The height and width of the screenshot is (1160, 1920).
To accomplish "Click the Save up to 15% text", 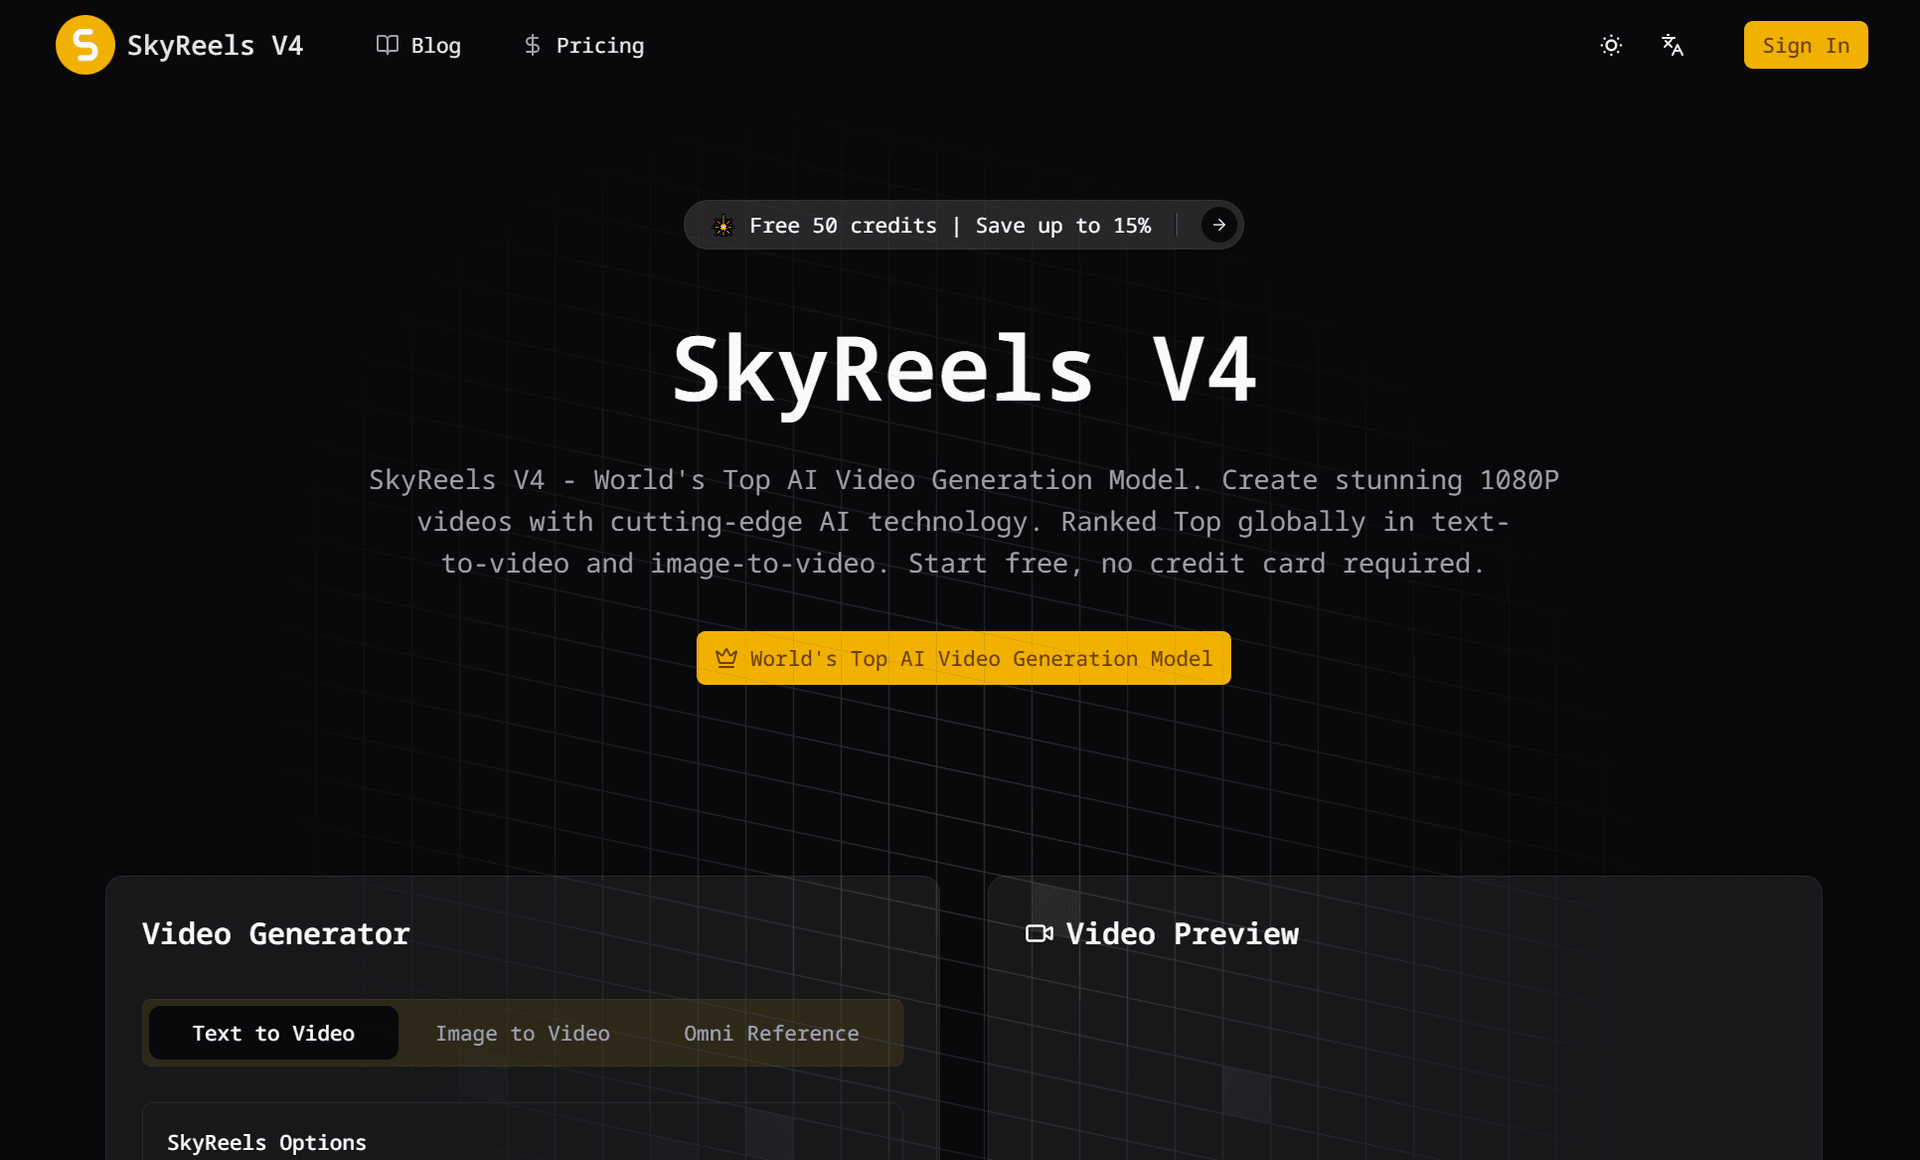I will (x=1062, y=225).
